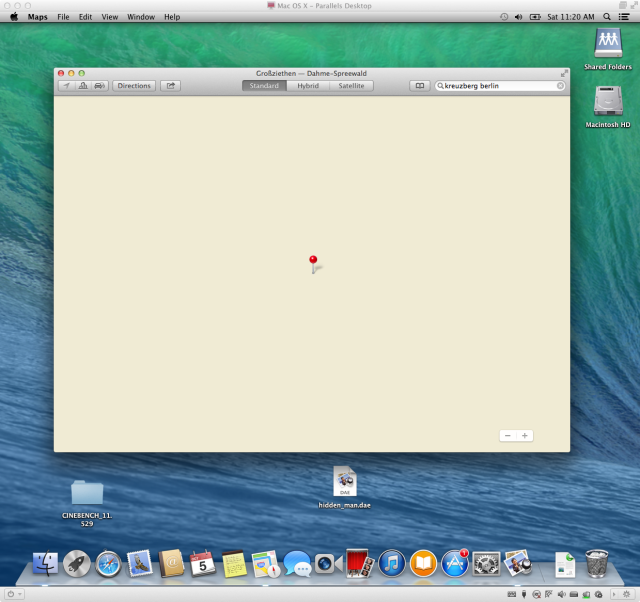
Task: Open Safari from the Dock
Action: tap(108, 564)
